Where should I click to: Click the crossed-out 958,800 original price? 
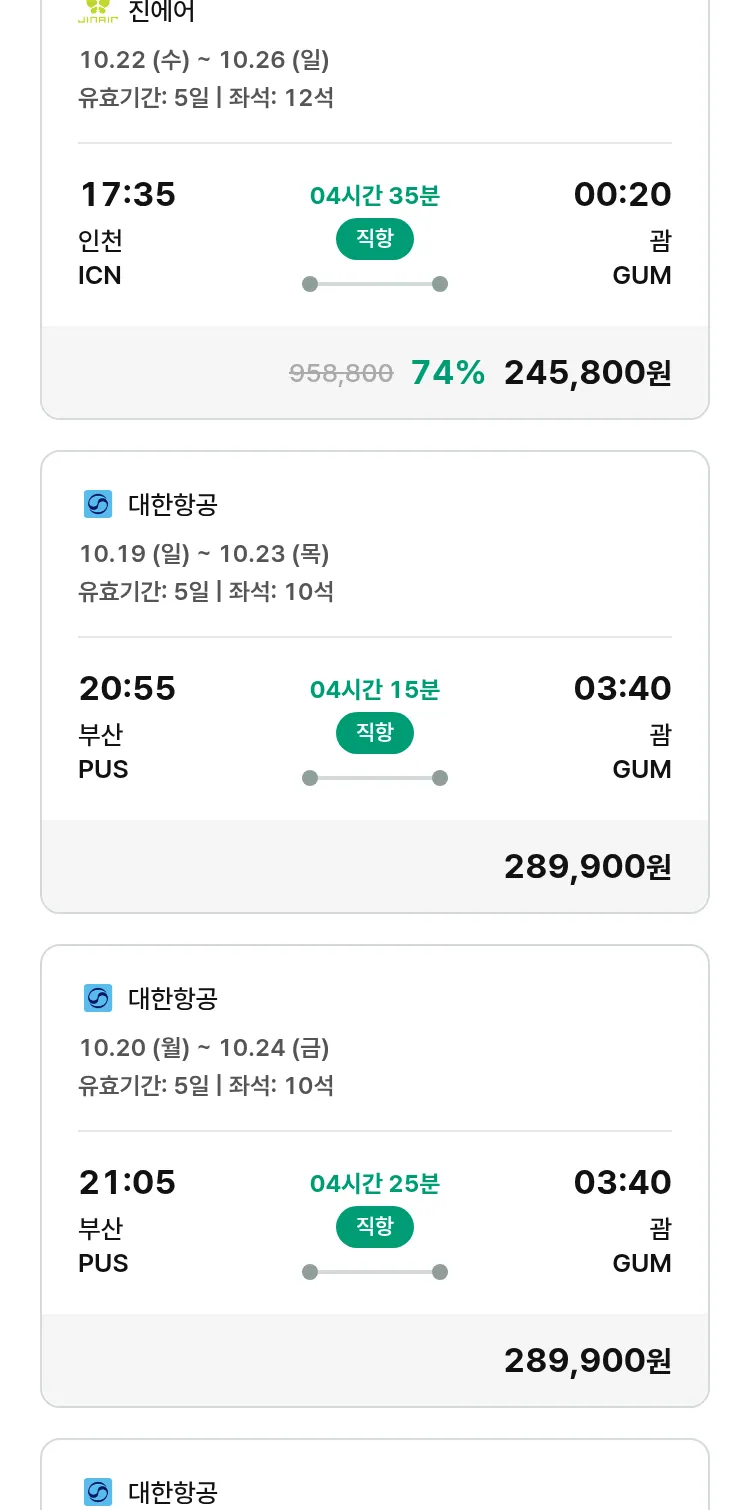[x=341, y=374]
